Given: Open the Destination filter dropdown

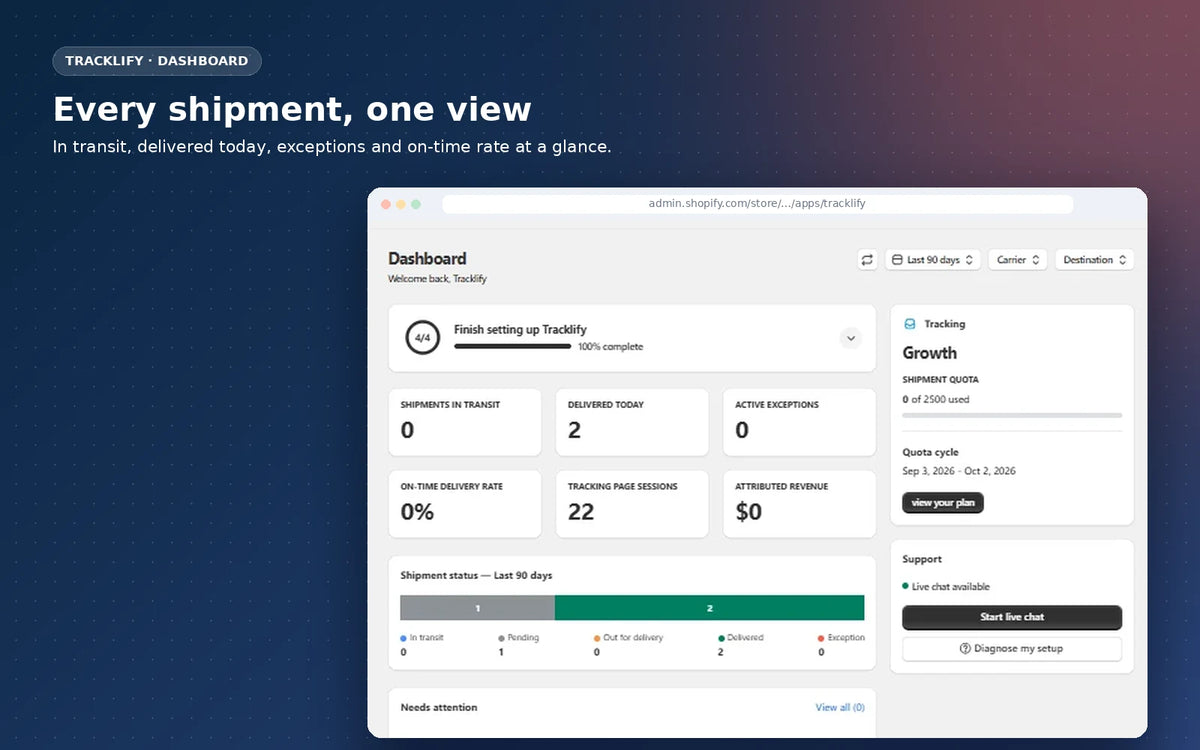Looking at the screenshot, I should (x=1094, y=260).
